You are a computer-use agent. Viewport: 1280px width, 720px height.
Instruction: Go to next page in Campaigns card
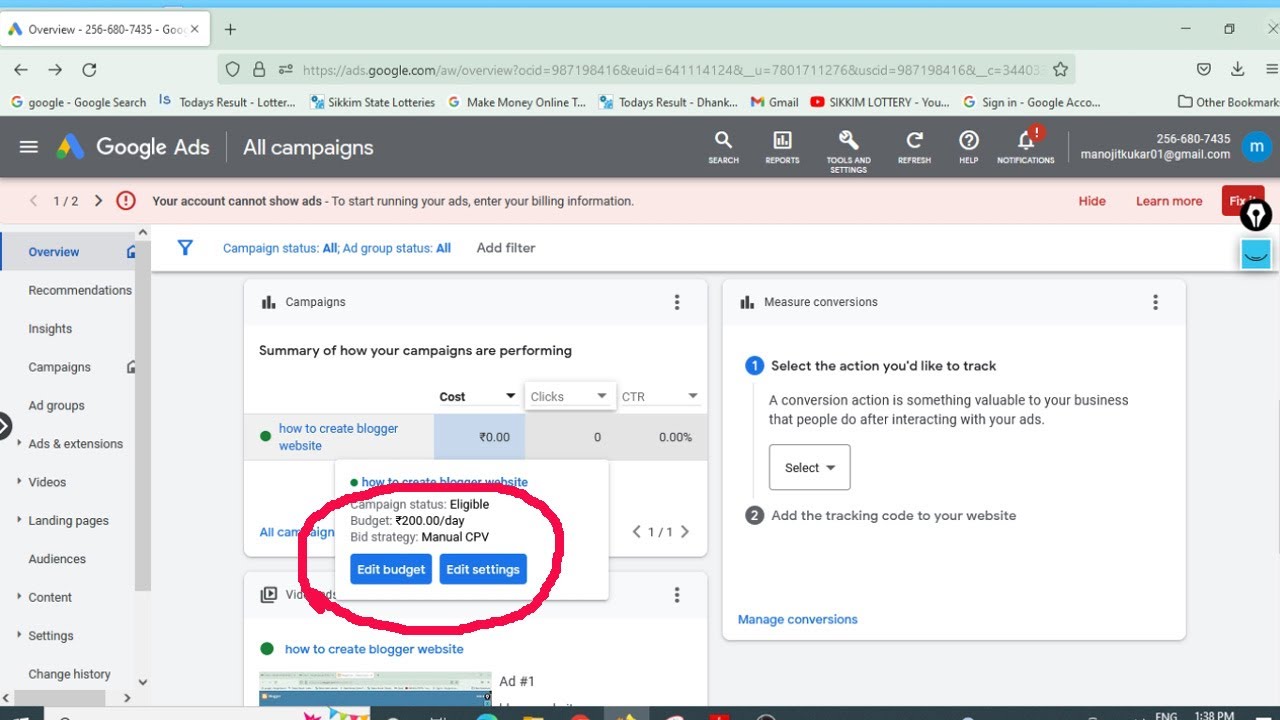(685, 532)
